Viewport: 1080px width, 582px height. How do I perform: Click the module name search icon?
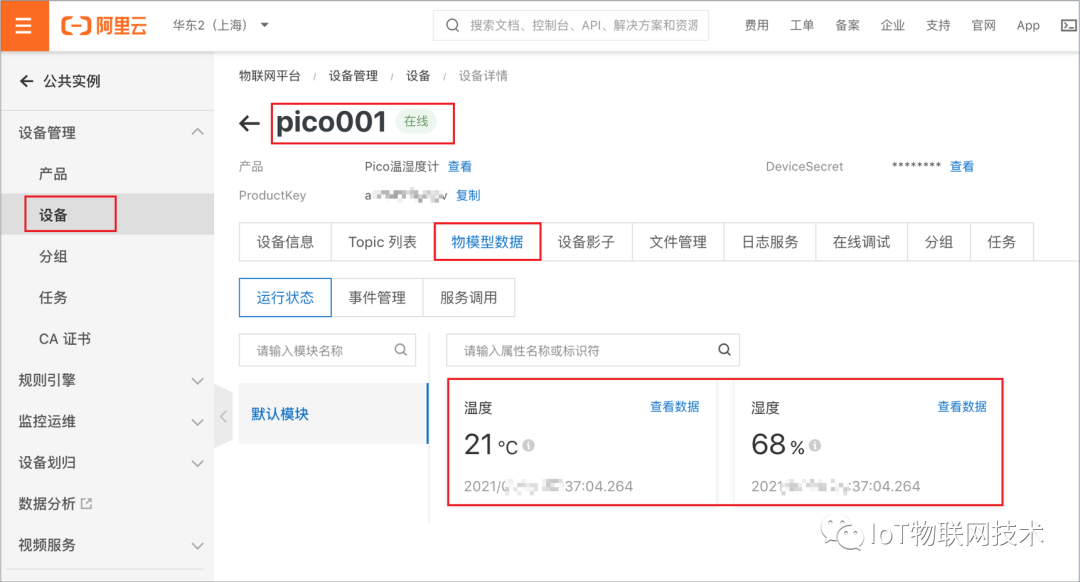coord(400,350)
